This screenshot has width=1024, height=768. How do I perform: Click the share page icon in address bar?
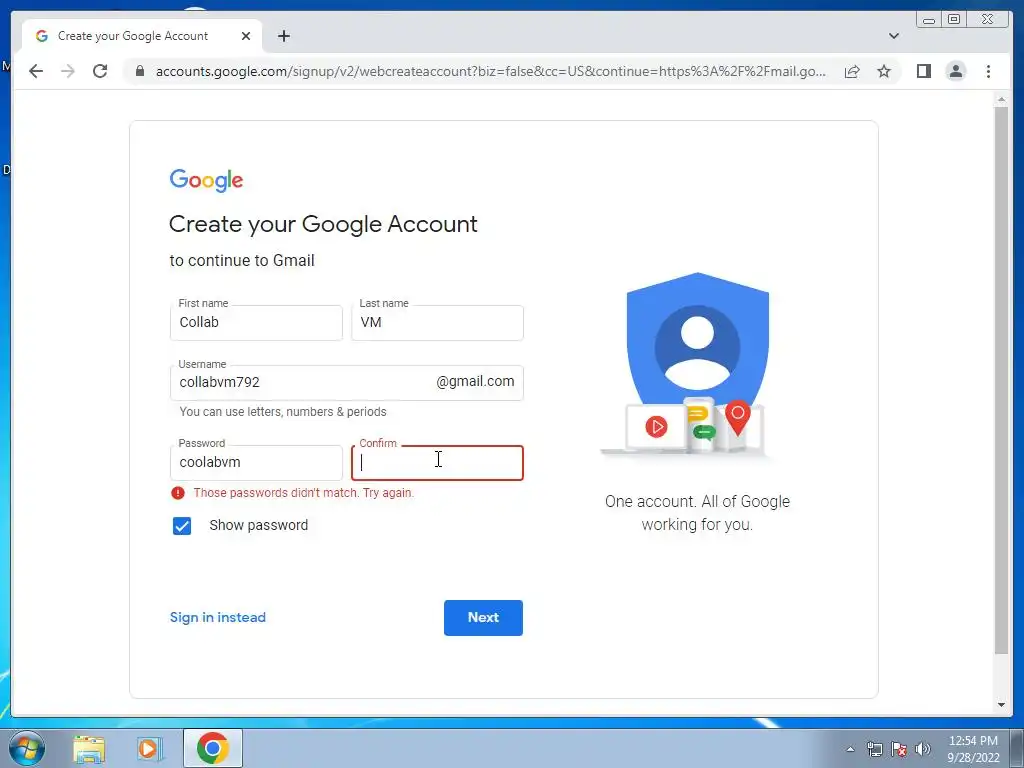point(852,71)
